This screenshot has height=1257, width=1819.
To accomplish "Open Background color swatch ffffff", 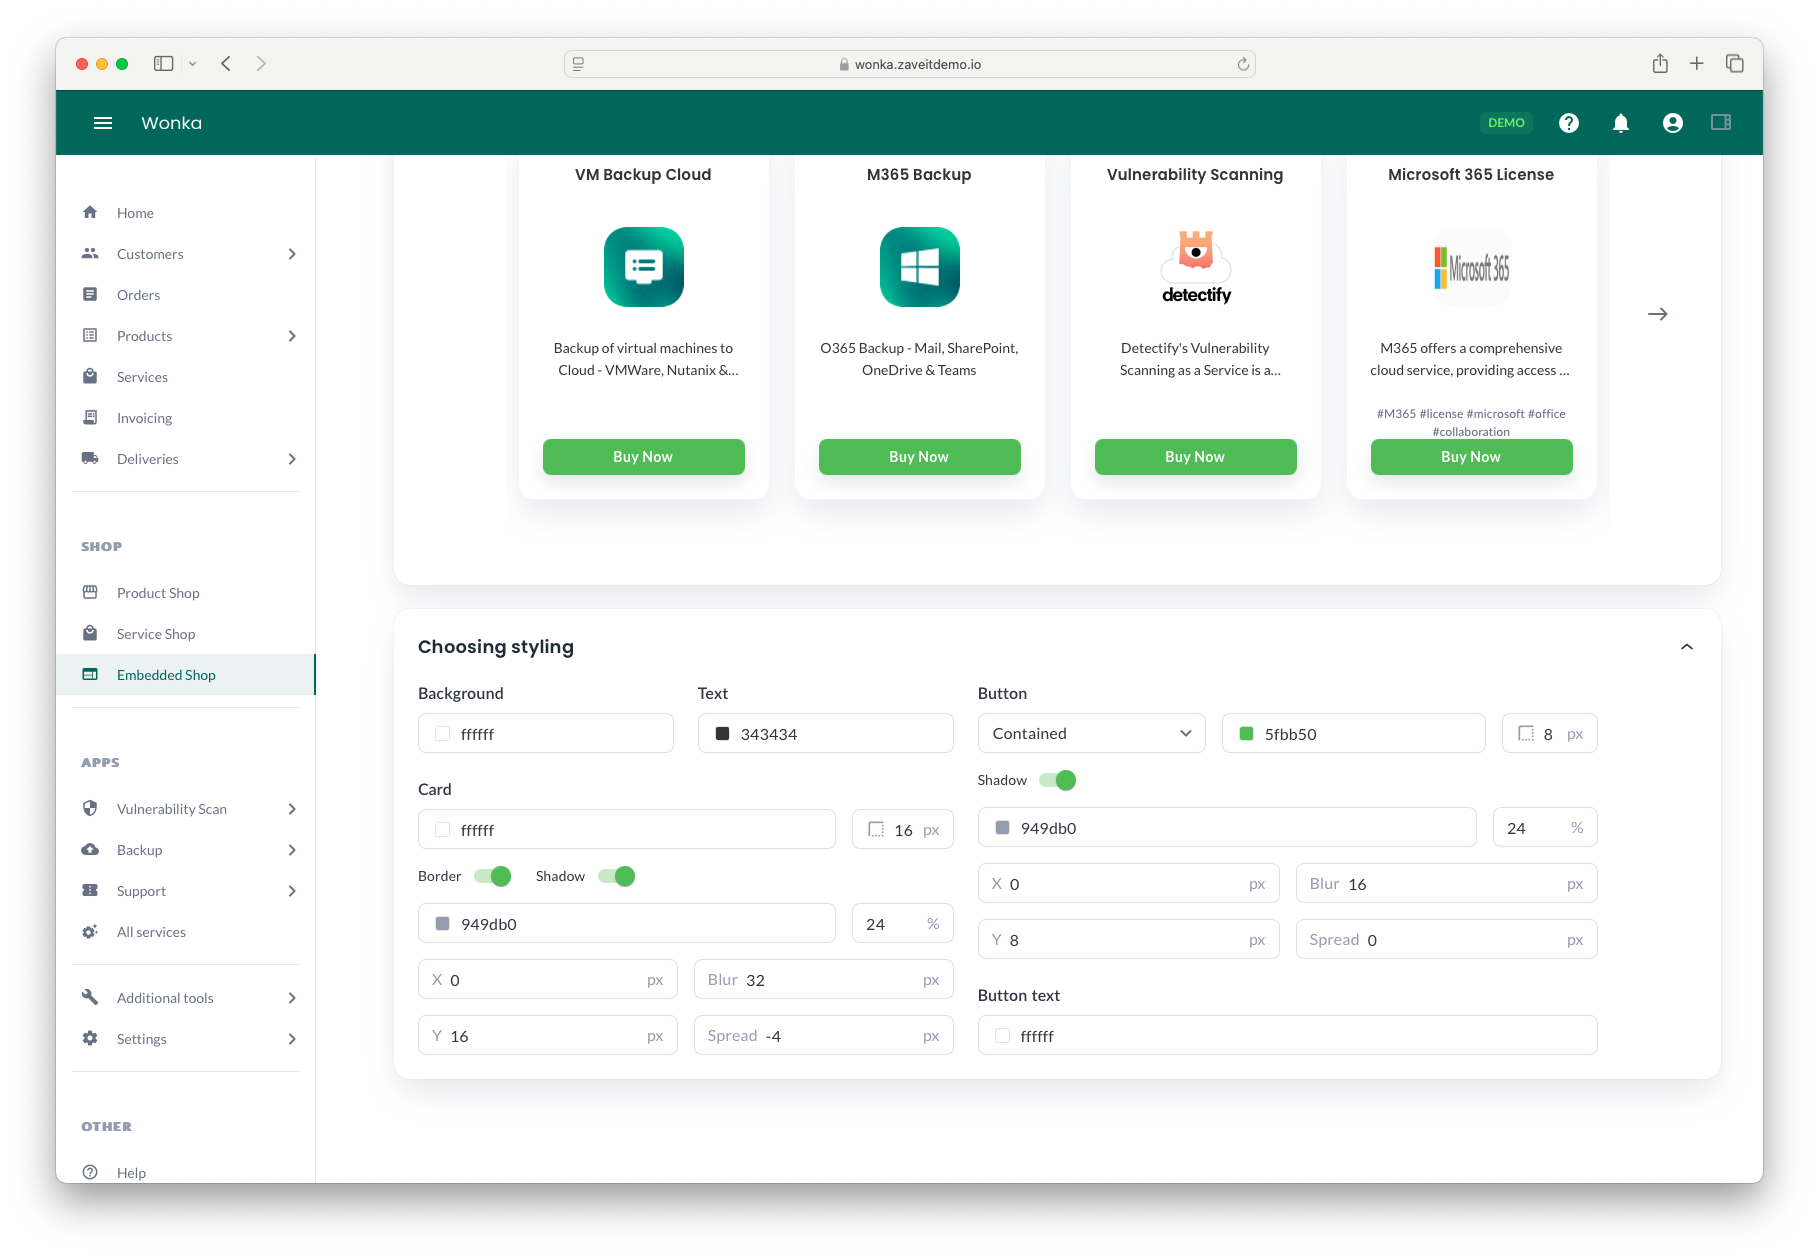I will pos(442,734).
